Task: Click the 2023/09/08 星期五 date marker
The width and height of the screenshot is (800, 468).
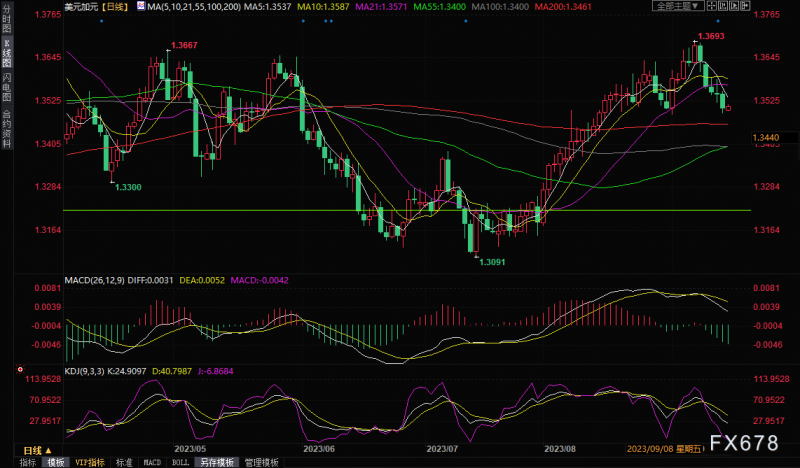Action: click(664, 449)
